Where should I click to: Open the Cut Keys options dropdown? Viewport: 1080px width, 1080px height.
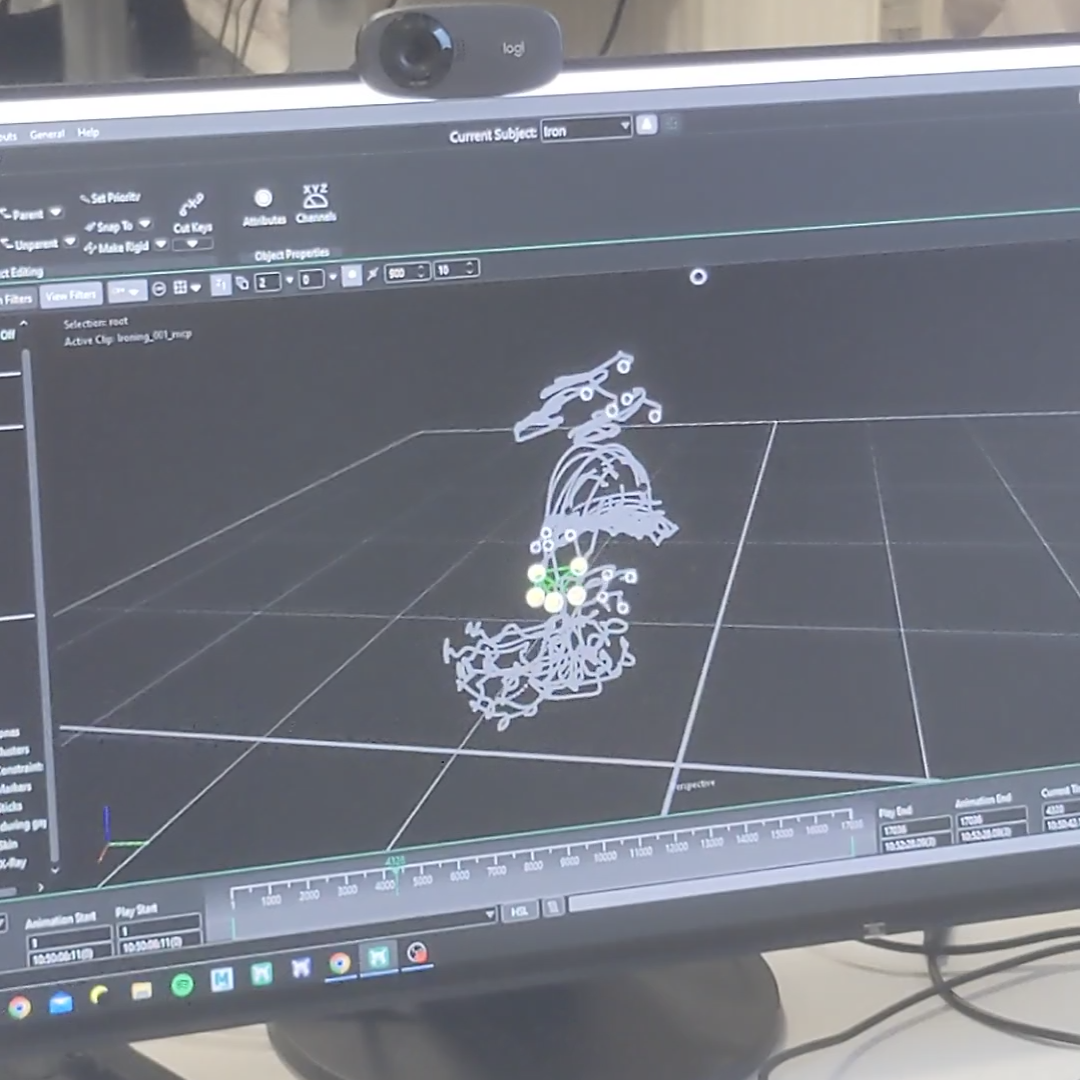coord(192,245)
